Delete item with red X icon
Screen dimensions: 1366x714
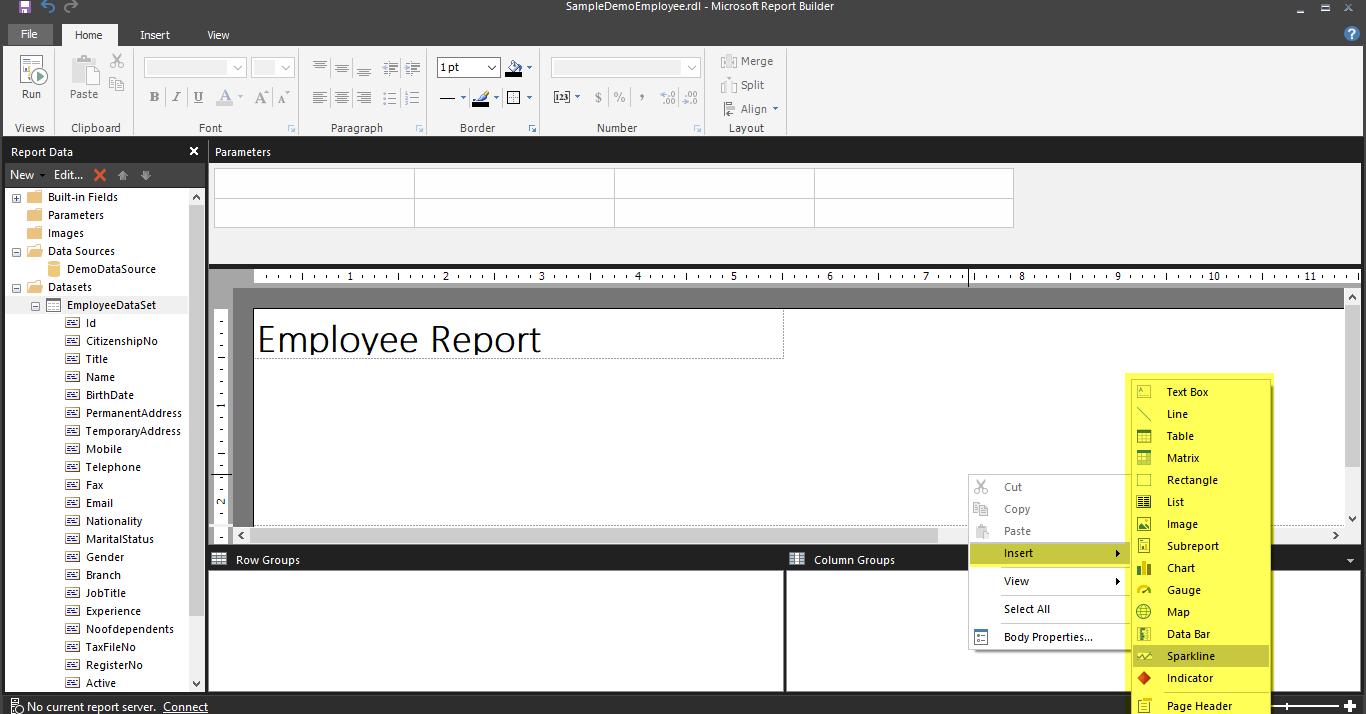tap(100, 175)
